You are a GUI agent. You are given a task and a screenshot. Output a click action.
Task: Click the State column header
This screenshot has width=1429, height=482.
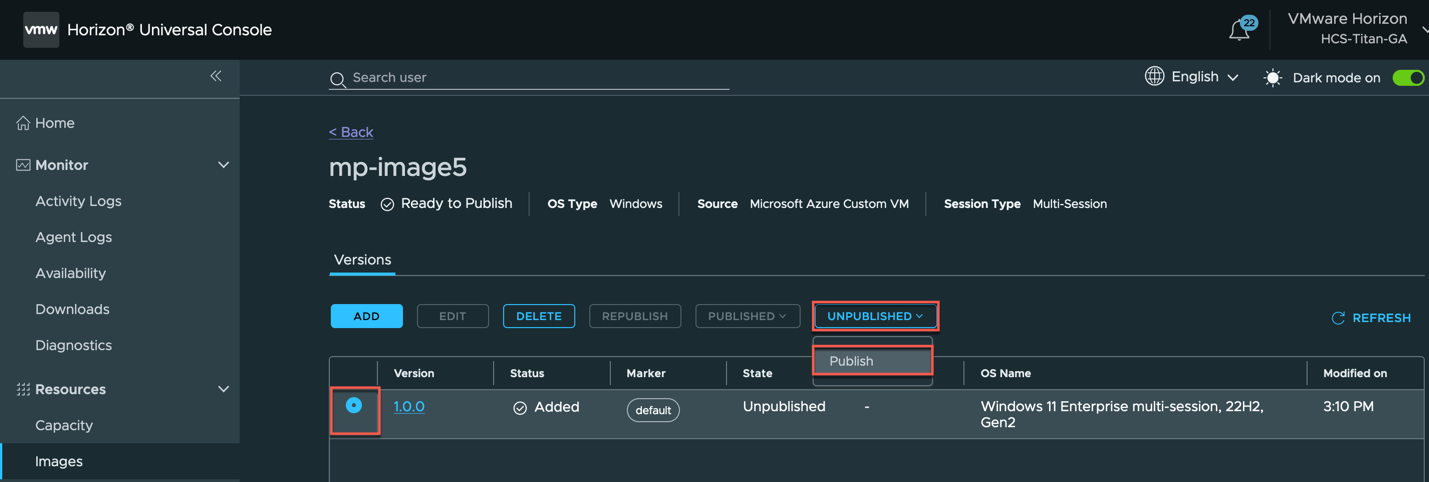[x=758, y=373]
